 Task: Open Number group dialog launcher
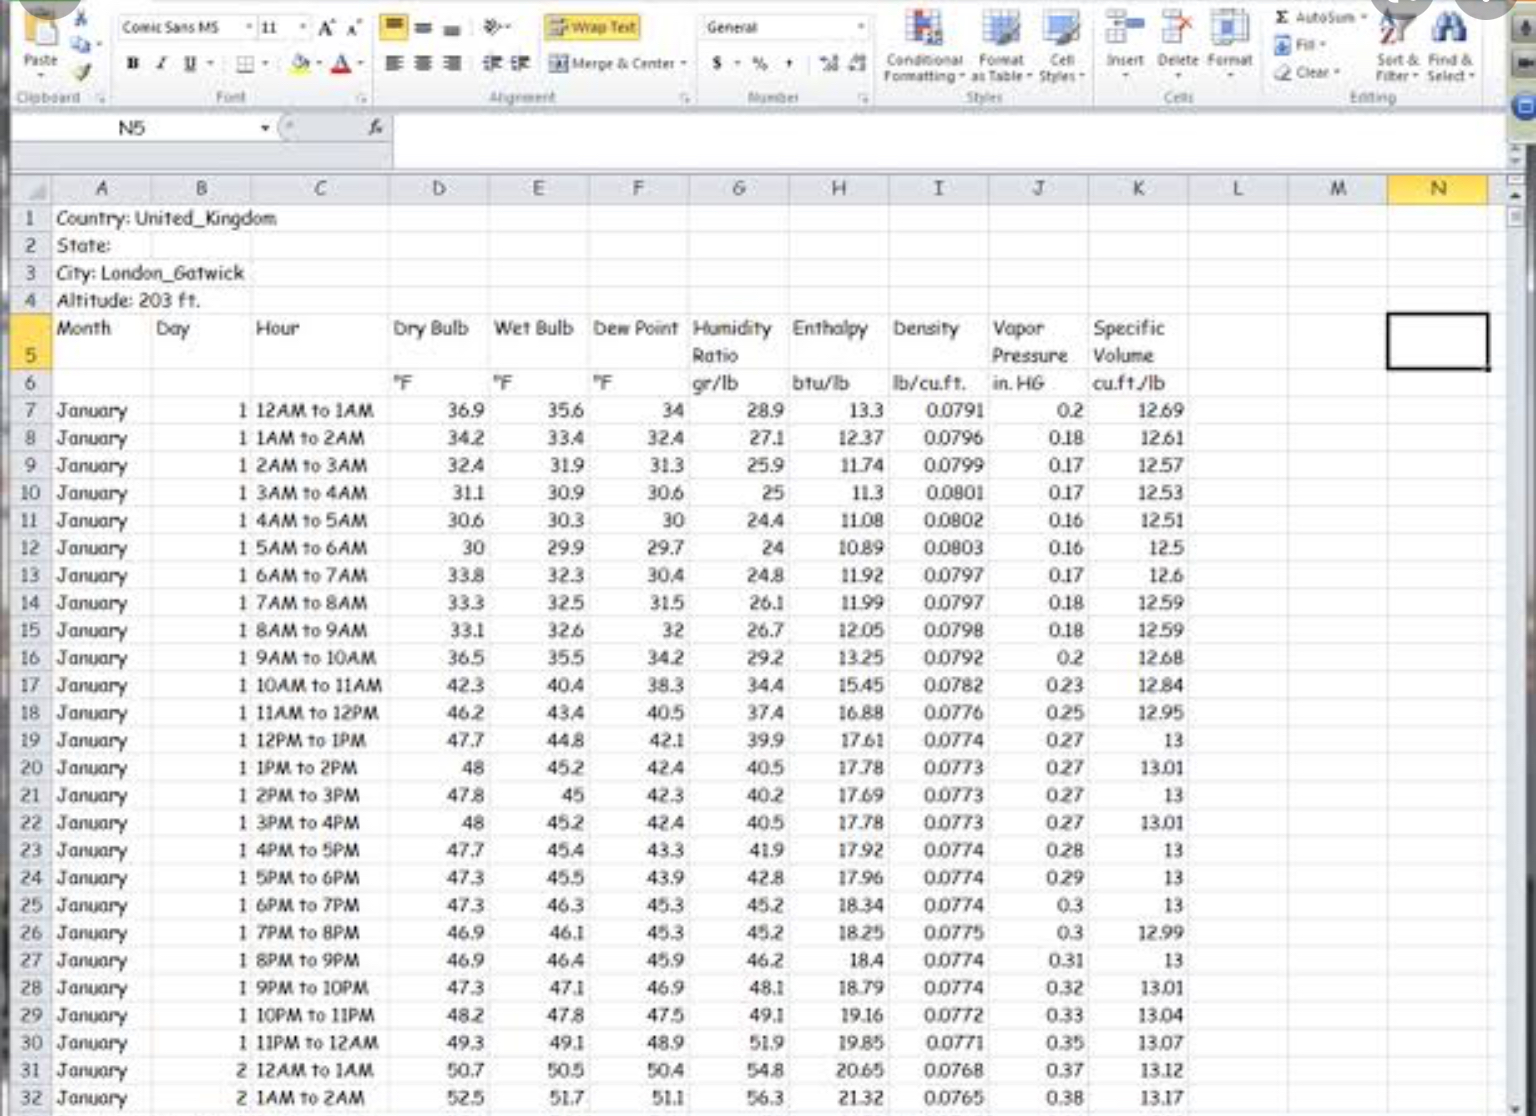[862, 98]
